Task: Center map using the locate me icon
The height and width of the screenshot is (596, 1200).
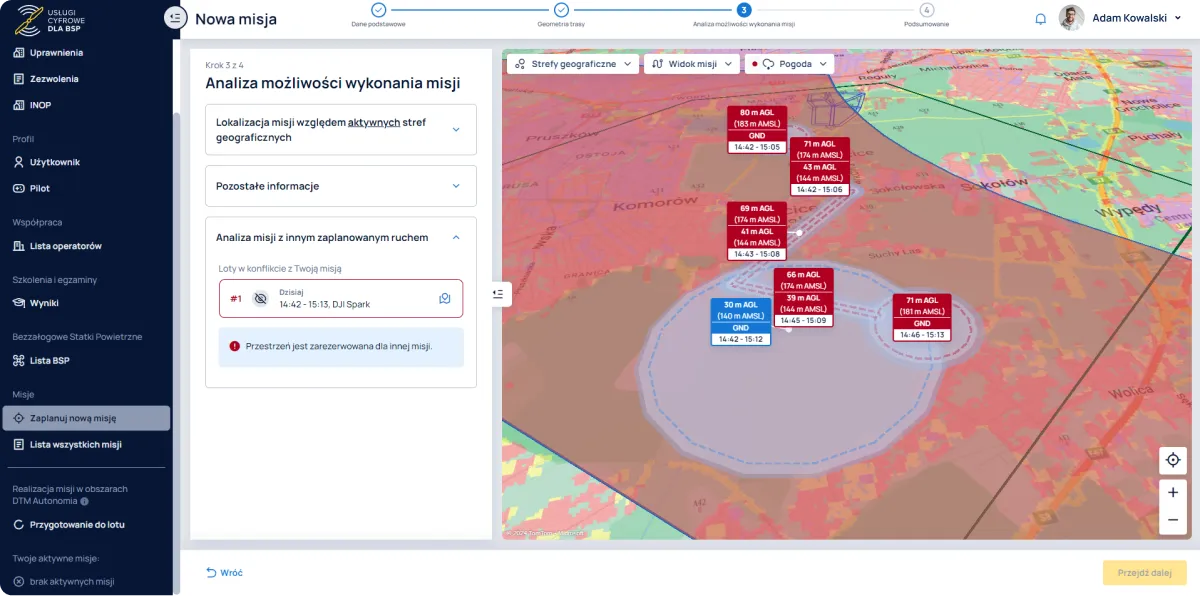Action: [x=1172, y=460]
